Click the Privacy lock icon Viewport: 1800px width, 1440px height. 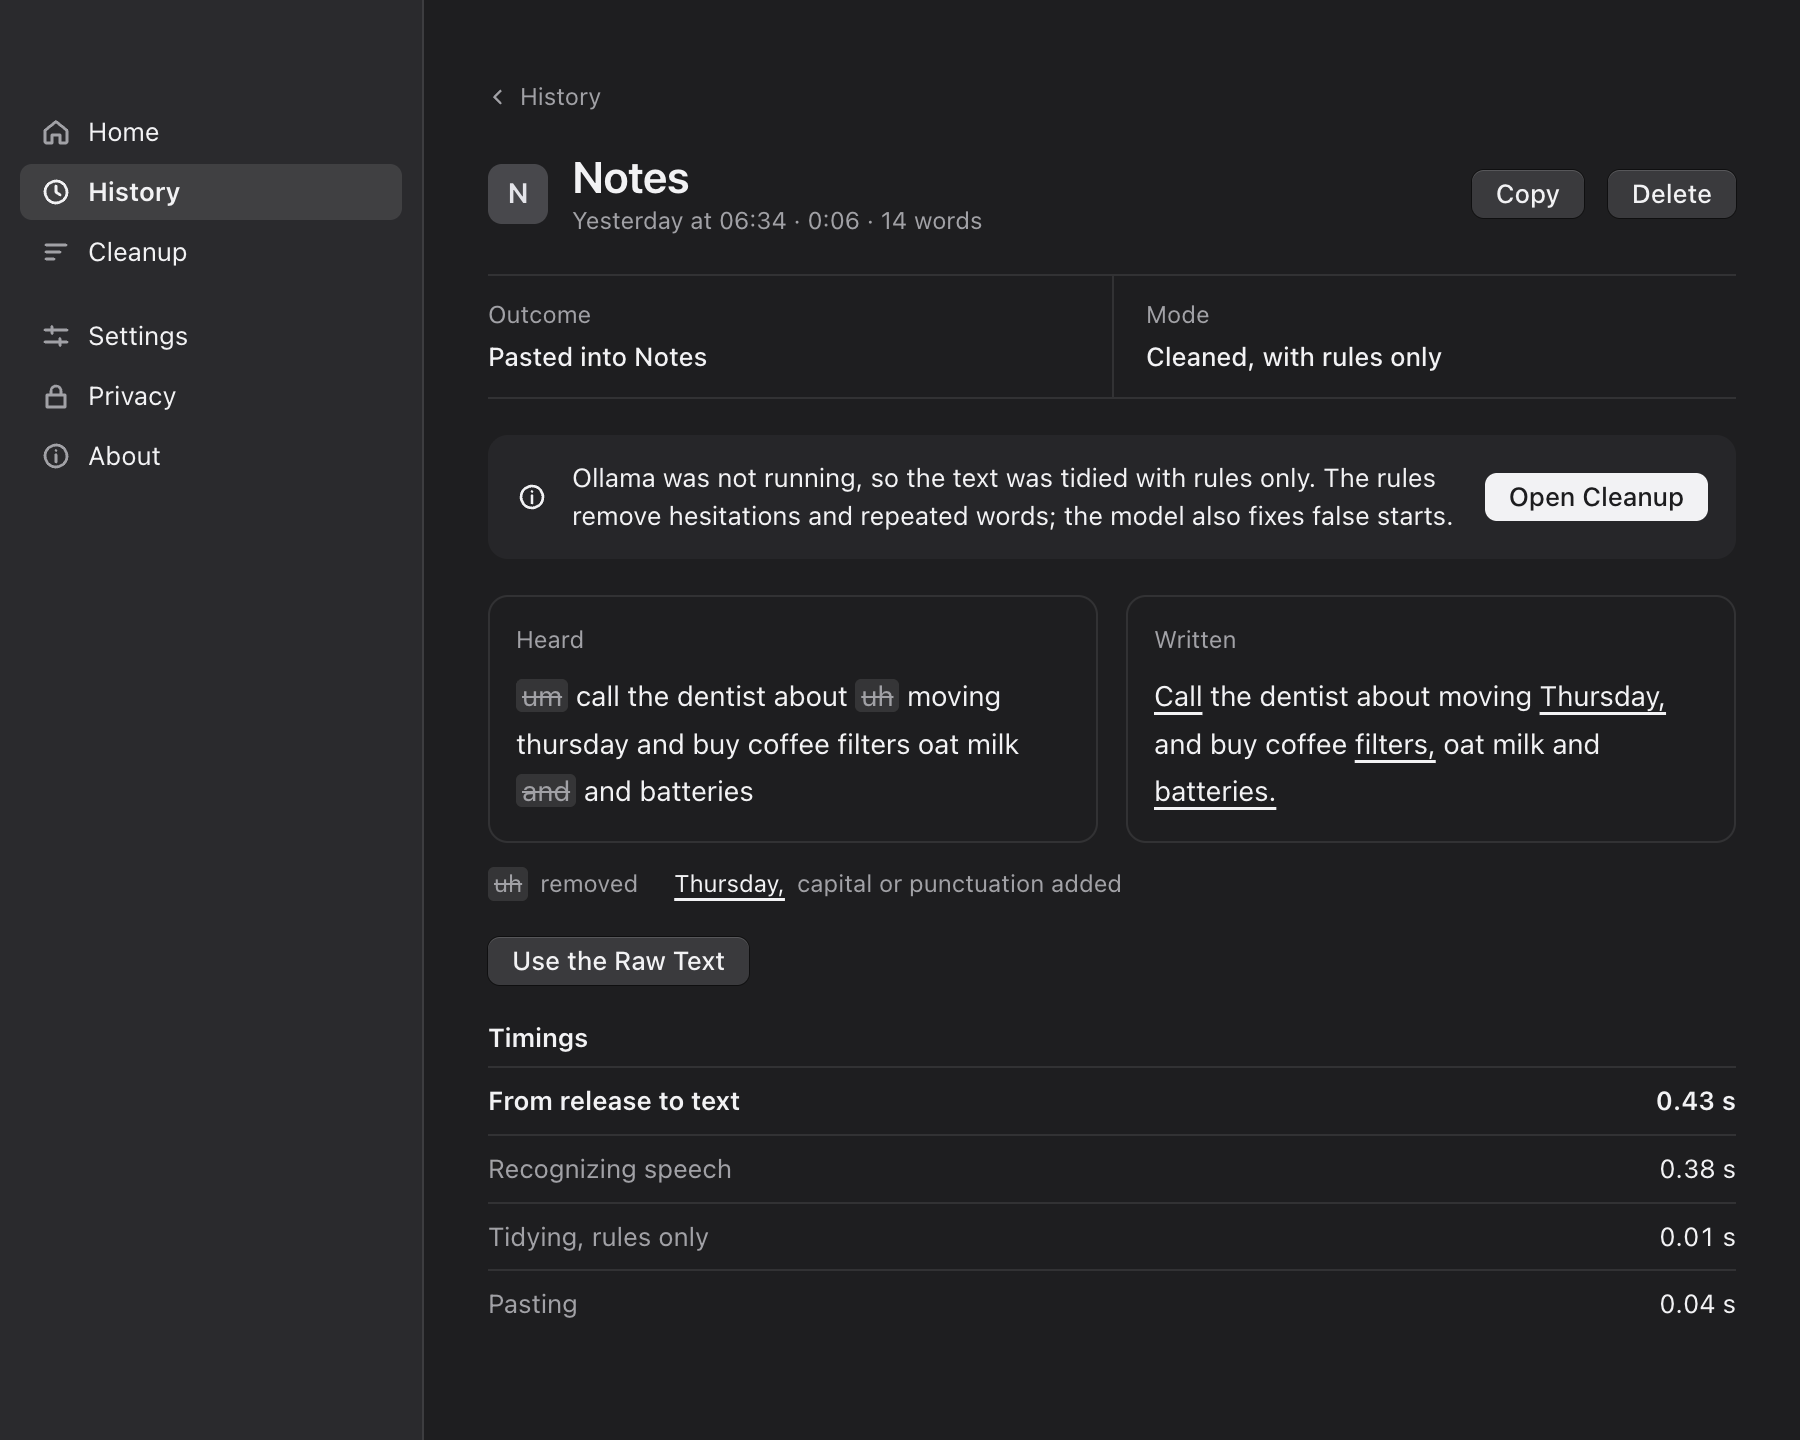[56, 396]
